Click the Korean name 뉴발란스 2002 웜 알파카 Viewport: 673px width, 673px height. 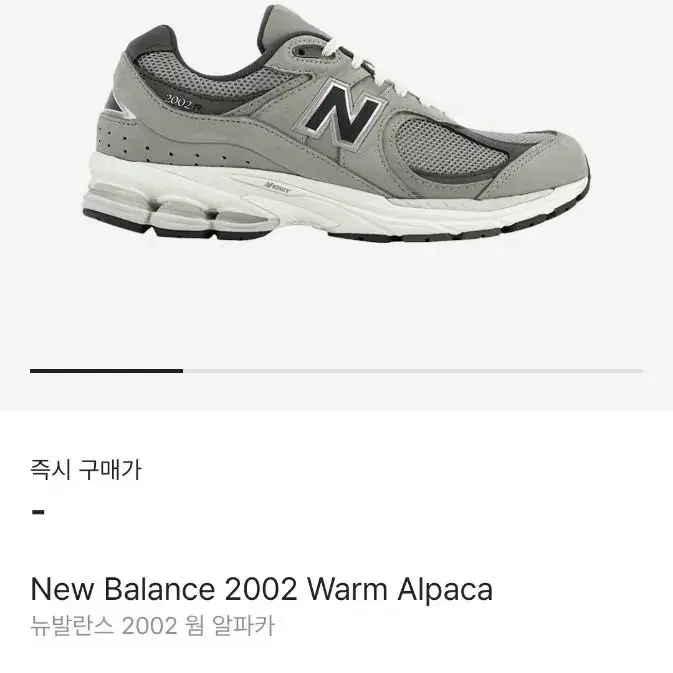(152, 626)
